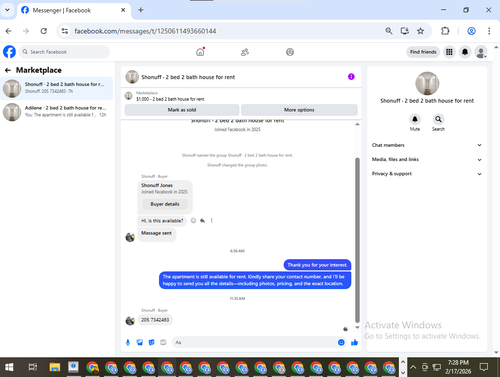
Task: Jump to latest message down arrow
Action: tap(357, 327)
